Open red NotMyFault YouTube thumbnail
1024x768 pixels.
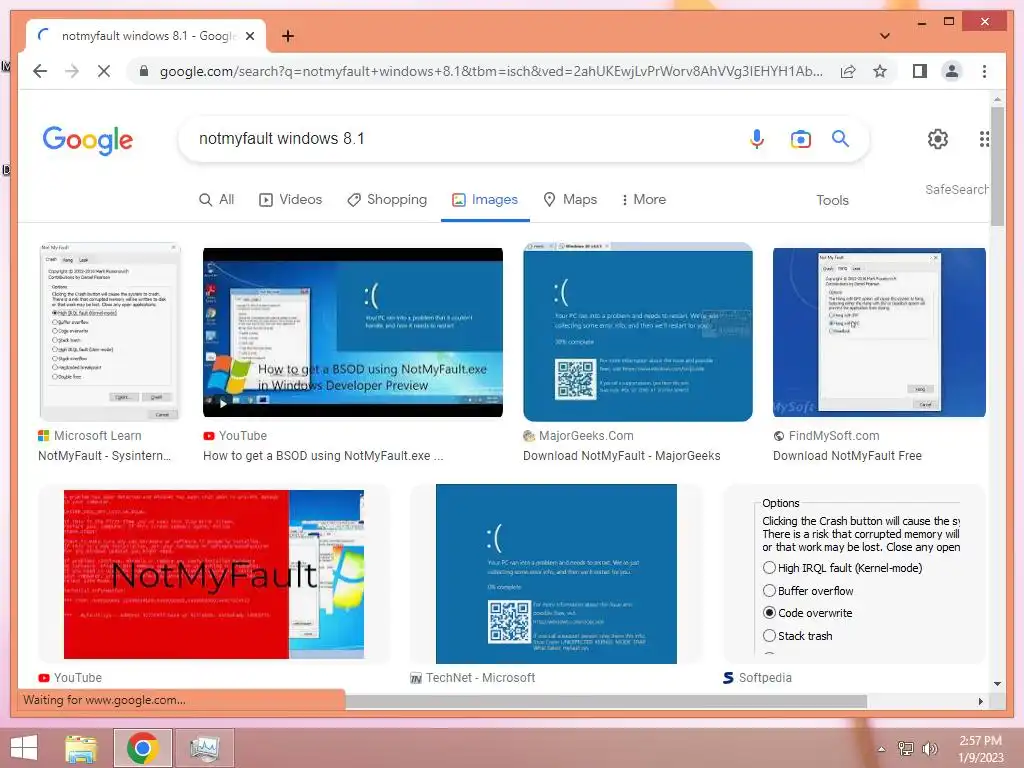[214, 574]
